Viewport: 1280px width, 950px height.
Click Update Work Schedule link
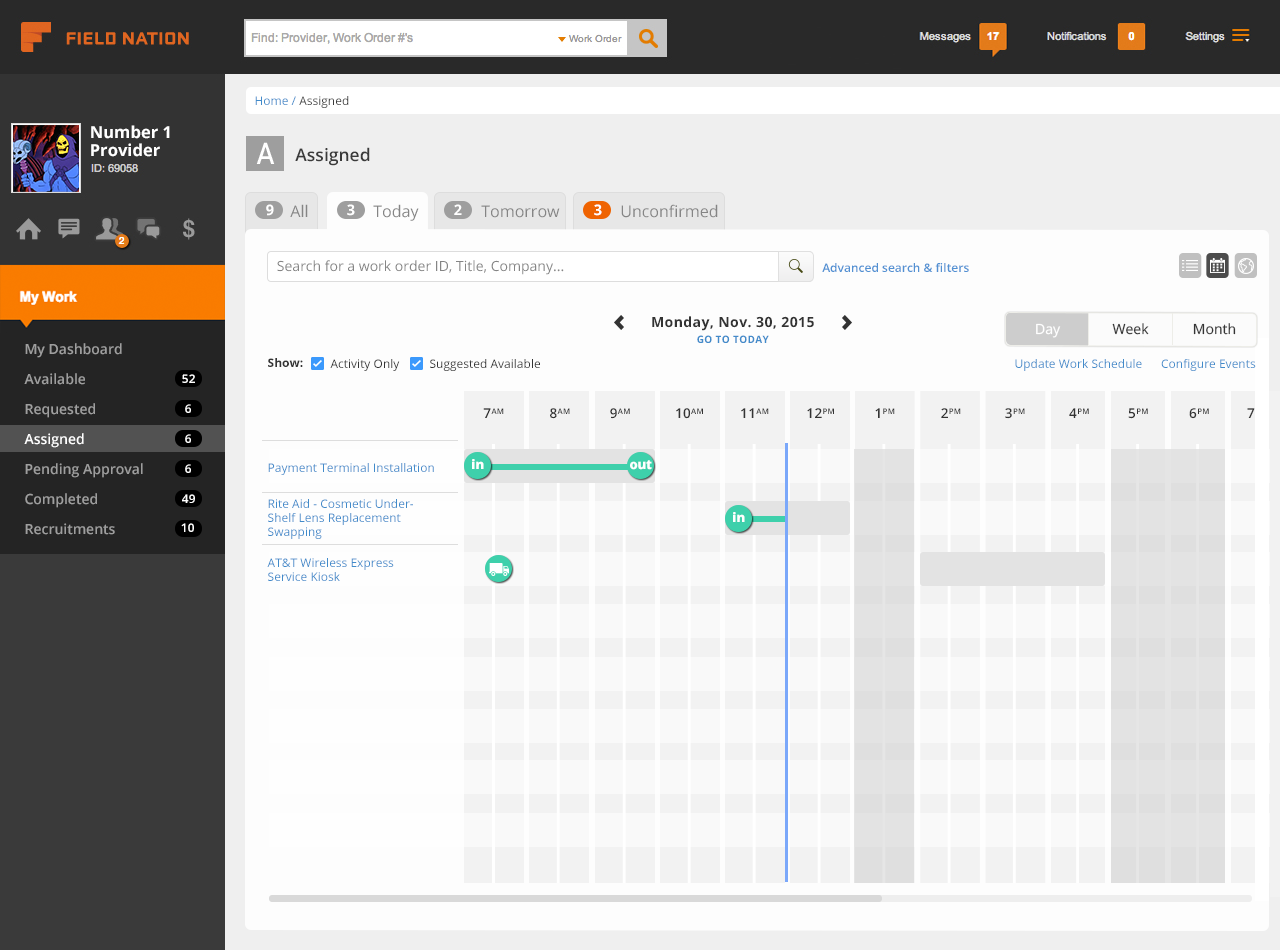(x=1078, y=364)
